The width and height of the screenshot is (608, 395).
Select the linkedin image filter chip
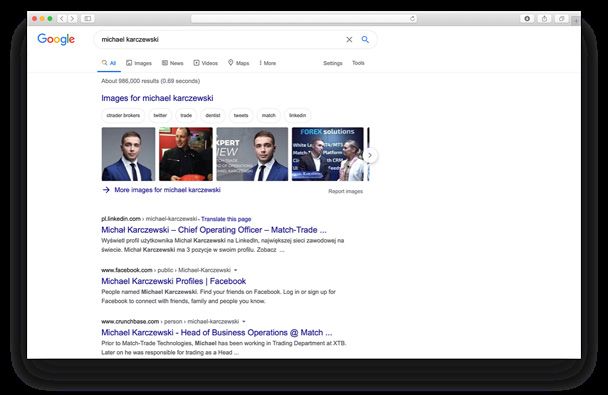(297, 116)
